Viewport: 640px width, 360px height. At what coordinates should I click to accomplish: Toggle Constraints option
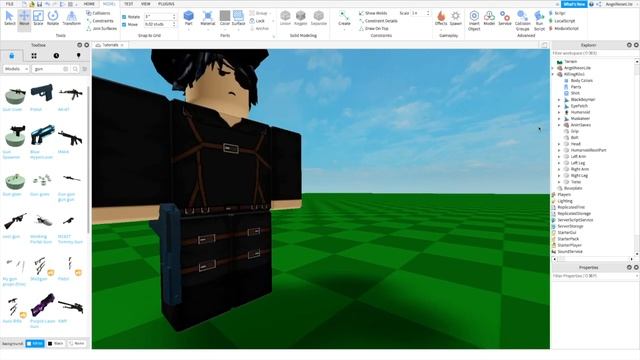[x=100, y=21]
